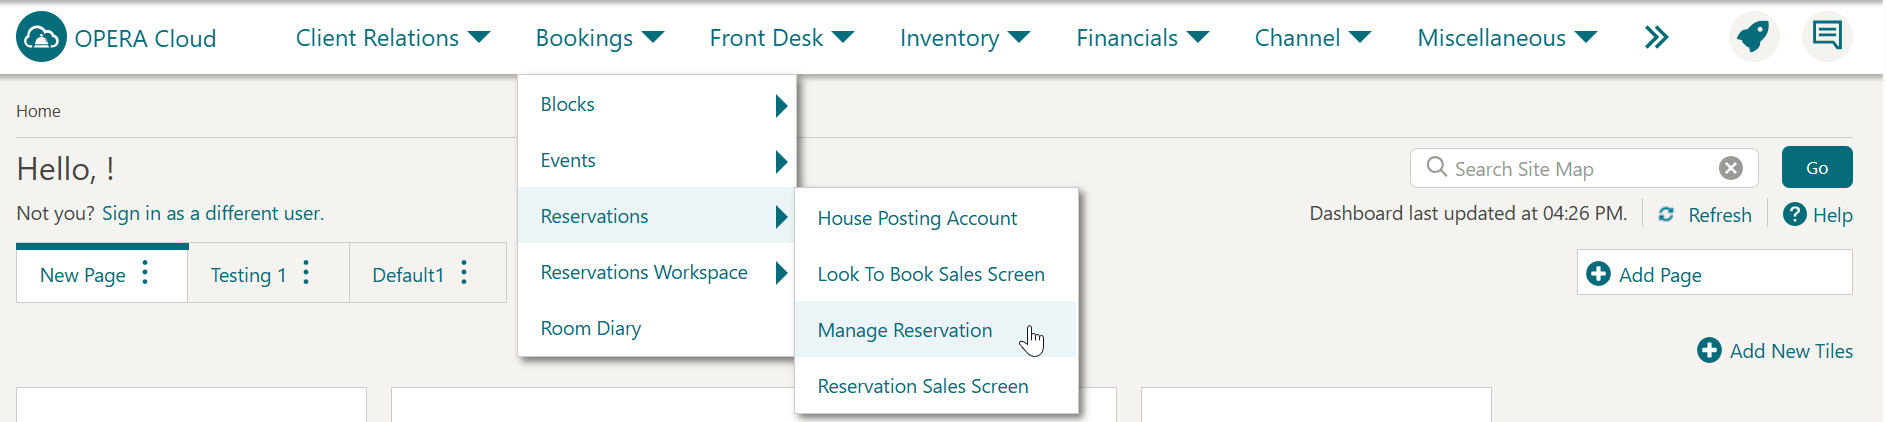Open the Channel dropdown menu
This screenshot has width=1886, height=422.
(1313, 38)
